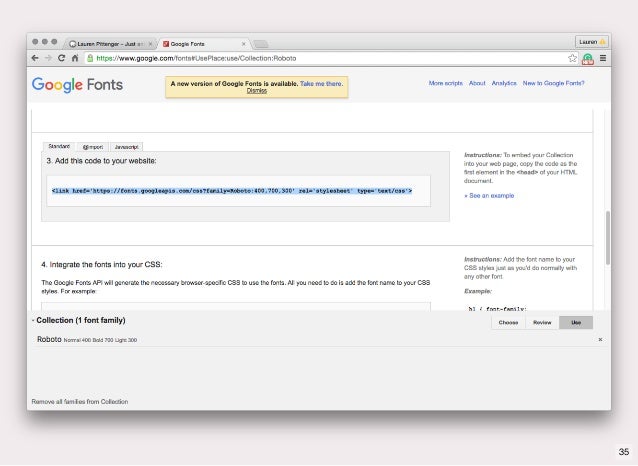Viewport: 638px width, 466px height.
Task: Switch to the Javascript tab
Action: tap(127, 147)
